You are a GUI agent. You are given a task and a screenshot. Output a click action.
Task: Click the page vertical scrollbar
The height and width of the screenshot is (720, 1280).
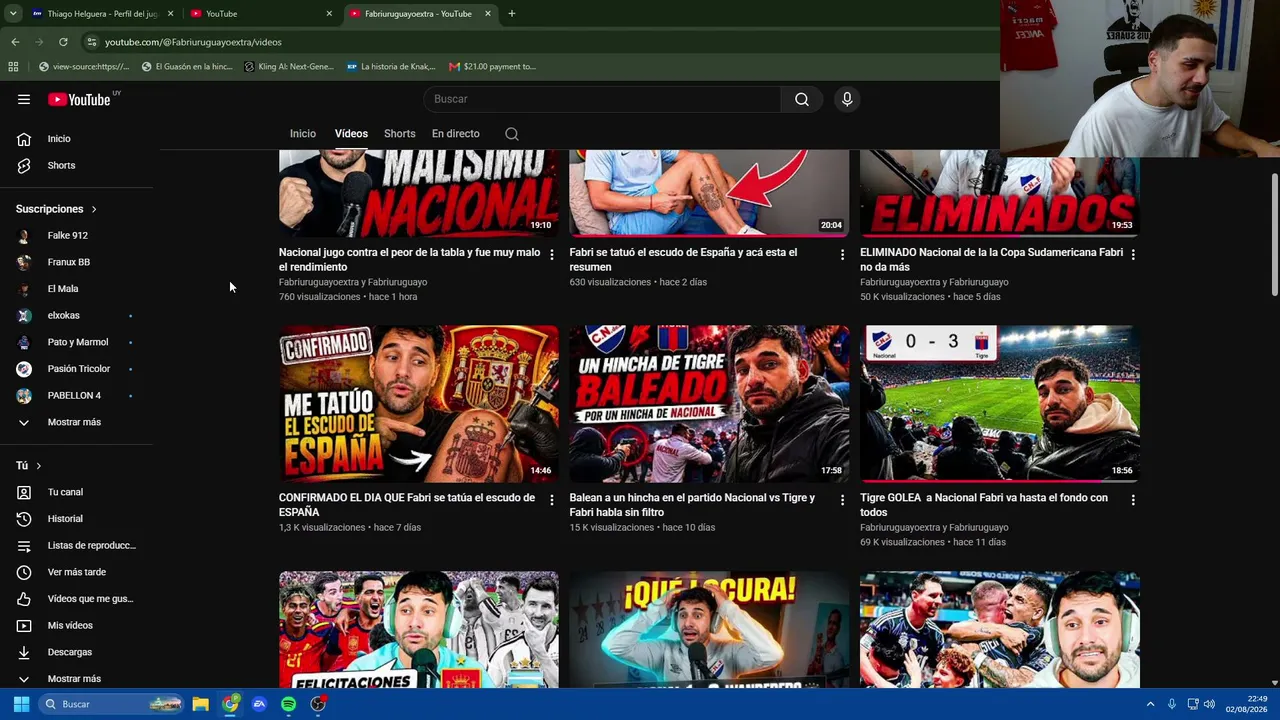tap(1274, 235)
